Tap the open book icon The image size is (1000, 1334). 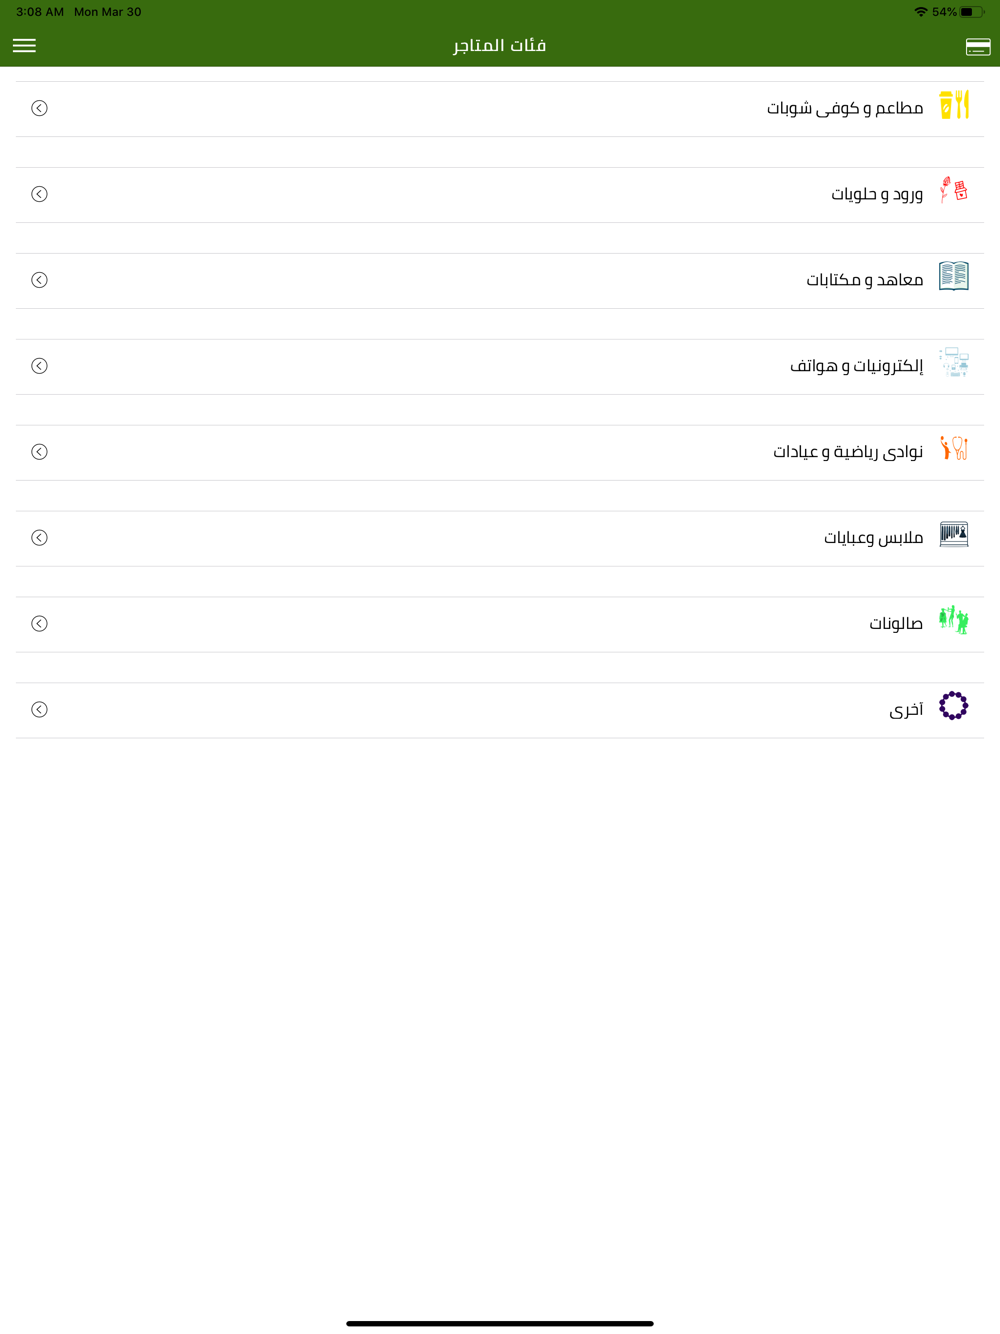954,277
